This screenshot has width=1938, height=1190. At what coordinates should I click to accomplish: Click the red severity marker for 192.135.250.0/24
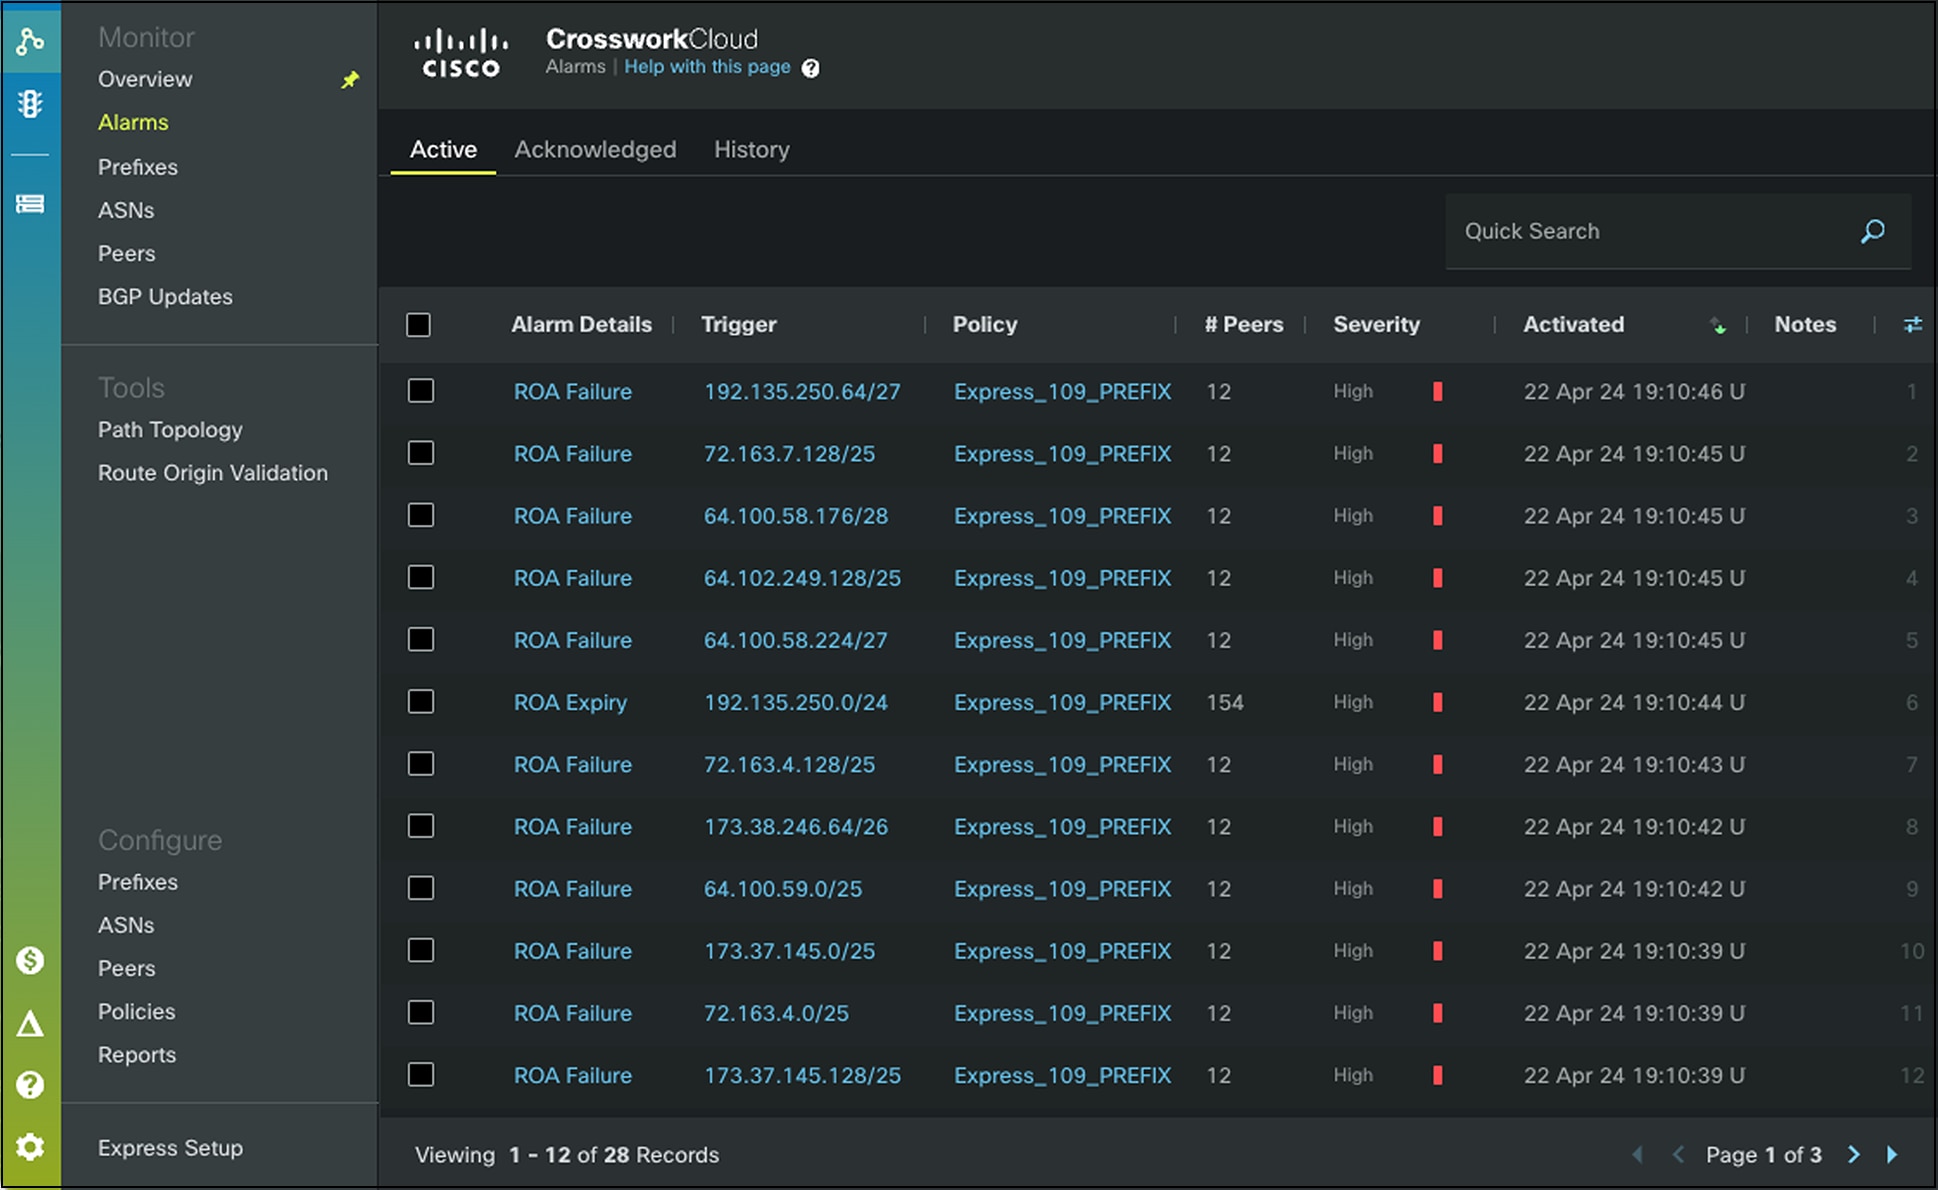tap(1437, 702)
